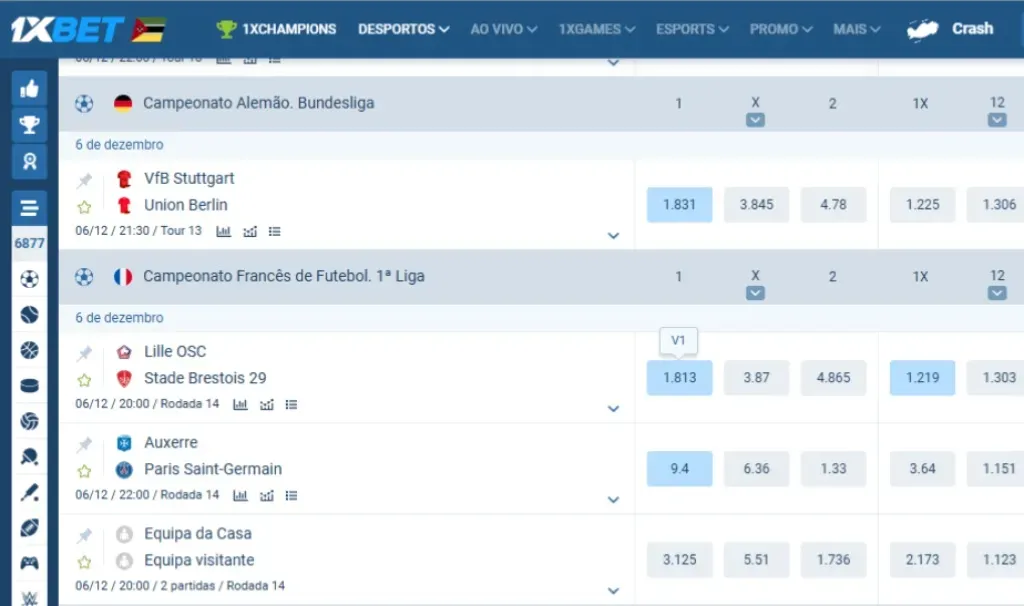Select the ice hockey icon in sidebar
Image resolution: width=1024 pixels, height=606 pixels.
click(x=29, y=383)
